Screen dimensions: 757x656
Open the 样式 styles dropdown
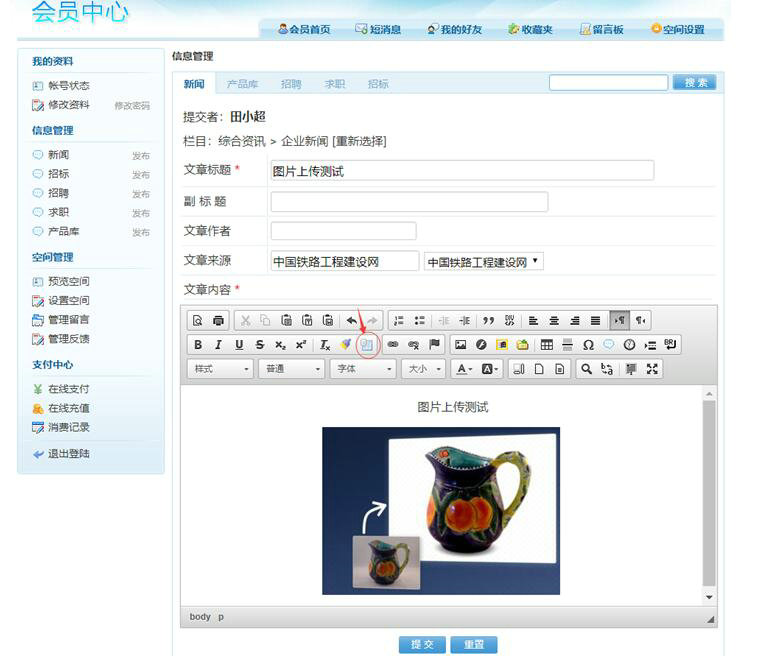[x=221, y=369]
